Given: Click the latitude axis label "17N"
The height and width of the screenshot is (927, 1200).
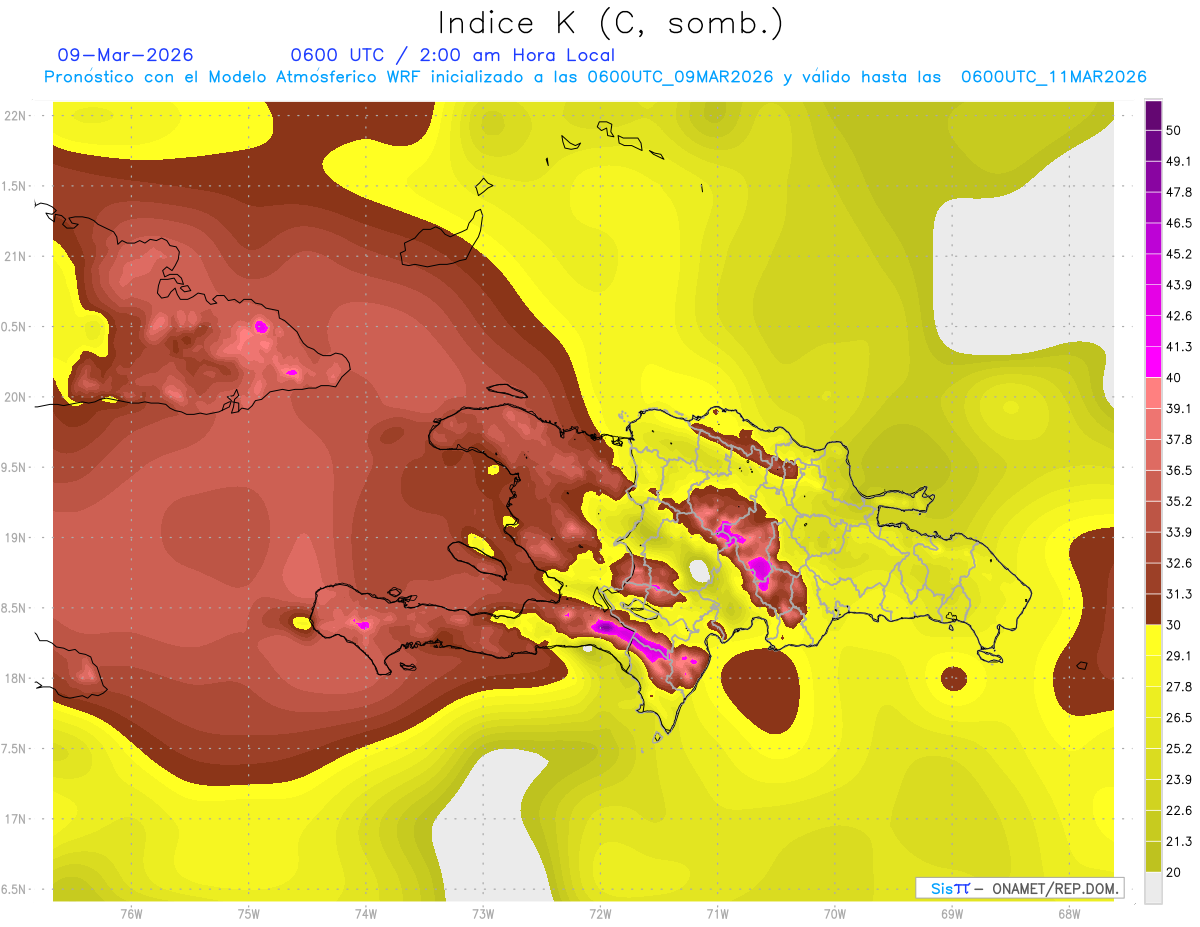Looking at the screenshot, I should pyautogui.click(x=15, y=819).
